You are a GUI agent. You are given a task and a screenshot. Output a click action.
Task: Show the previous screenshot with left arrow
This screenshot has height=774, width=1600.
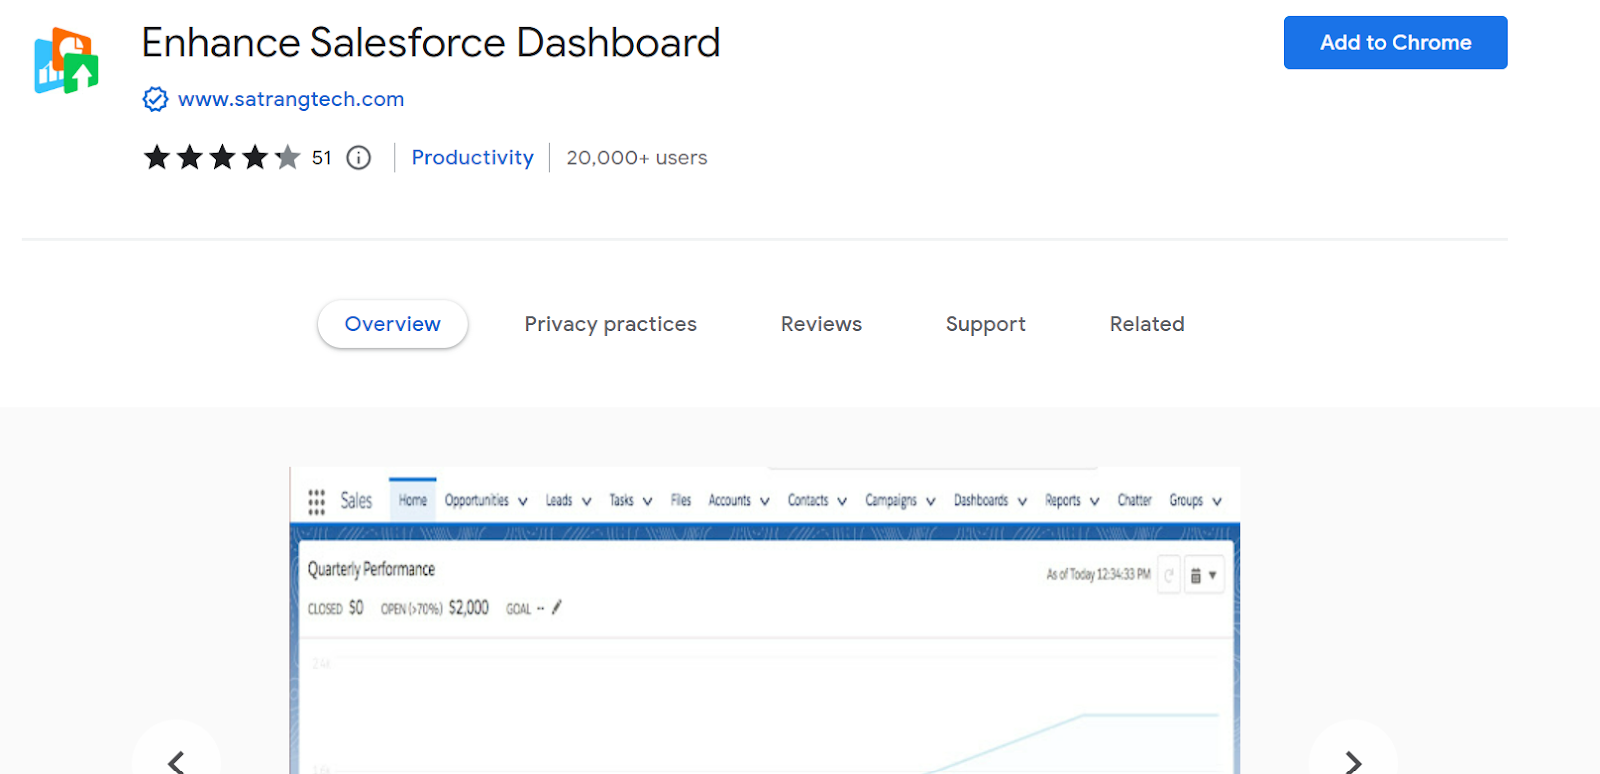(176, 762)
